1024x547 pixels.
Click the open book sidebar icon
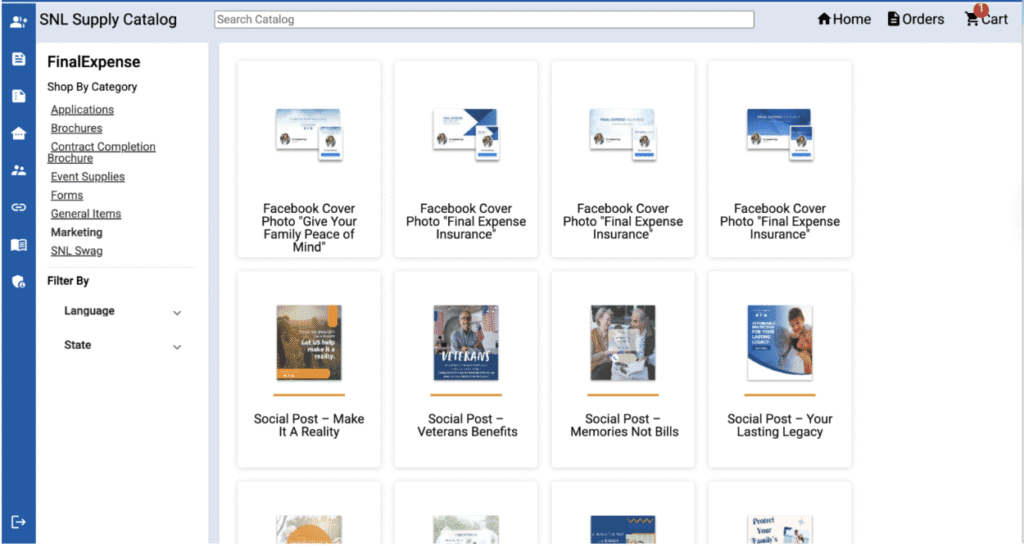tap(18, 245)
